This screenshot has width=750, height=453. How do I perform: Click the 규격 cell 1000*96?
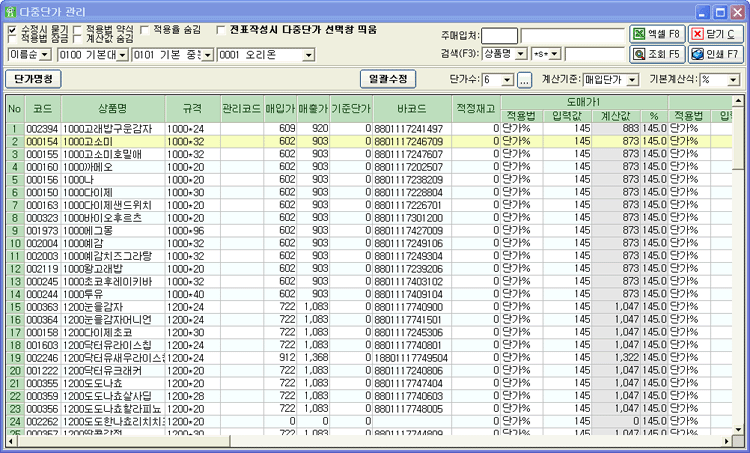193,231
